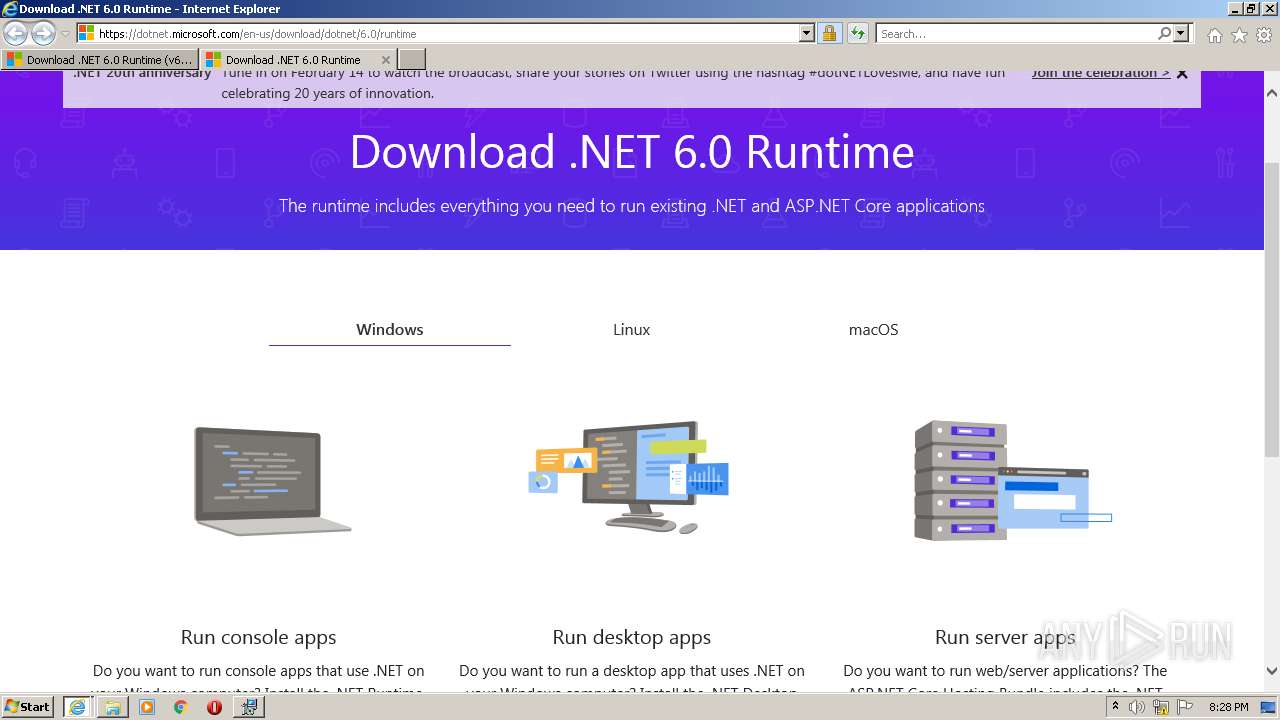Select the Linux platform tab
The width and height of the screenshot is (1280, 720).
[x=632, y=329]
